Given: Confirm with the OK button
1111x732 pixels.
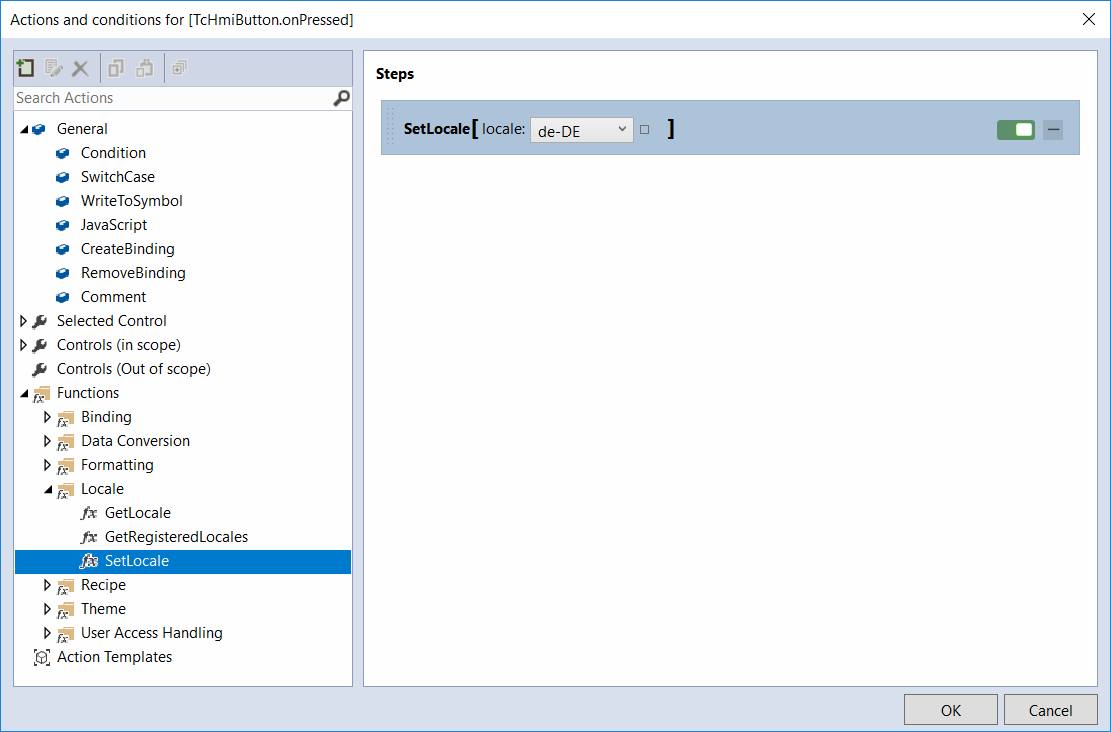Looking at the screenshot, I should (950, 710).
